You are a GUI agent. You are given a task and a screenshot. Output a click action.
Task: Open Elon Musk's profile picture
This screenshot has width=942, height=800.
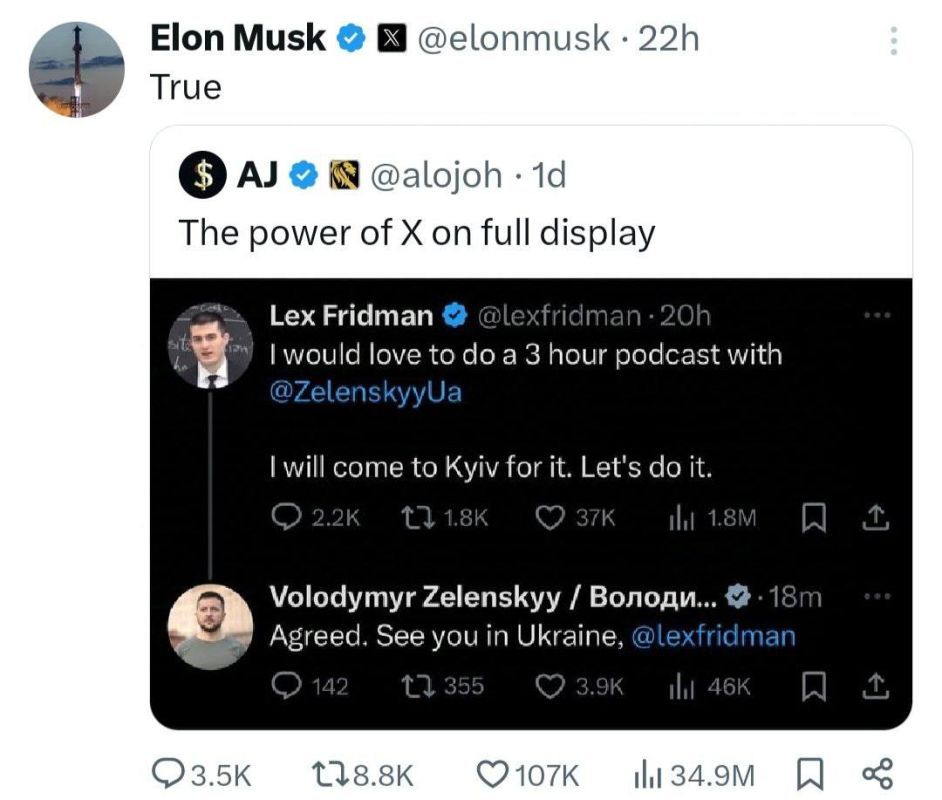pos(76,68)
